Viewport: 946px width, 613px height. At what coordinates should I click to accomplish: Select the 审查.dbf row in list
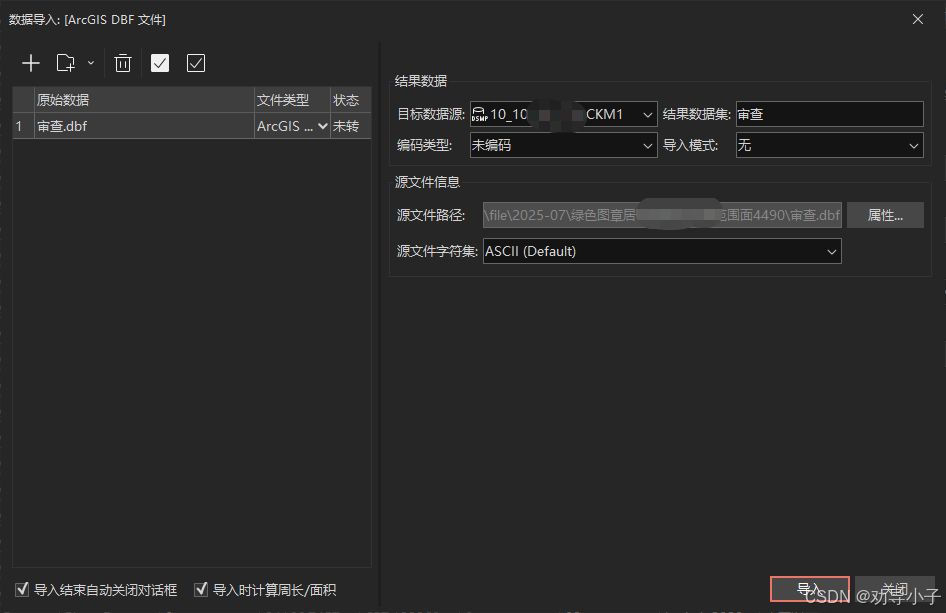pos(192,126)
